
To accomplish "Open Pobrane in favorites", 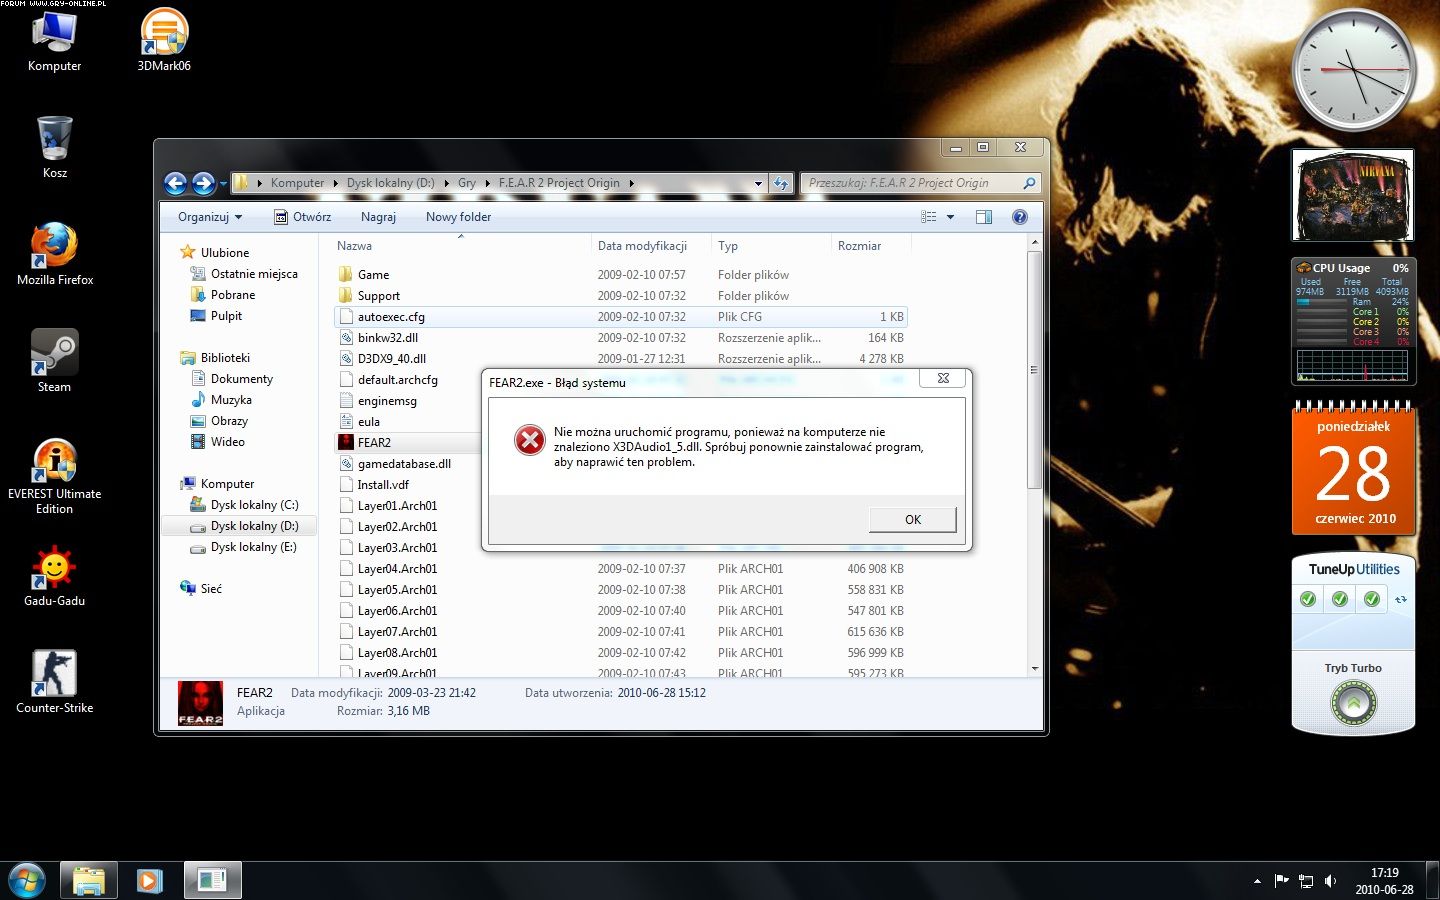I will [232, 295].
